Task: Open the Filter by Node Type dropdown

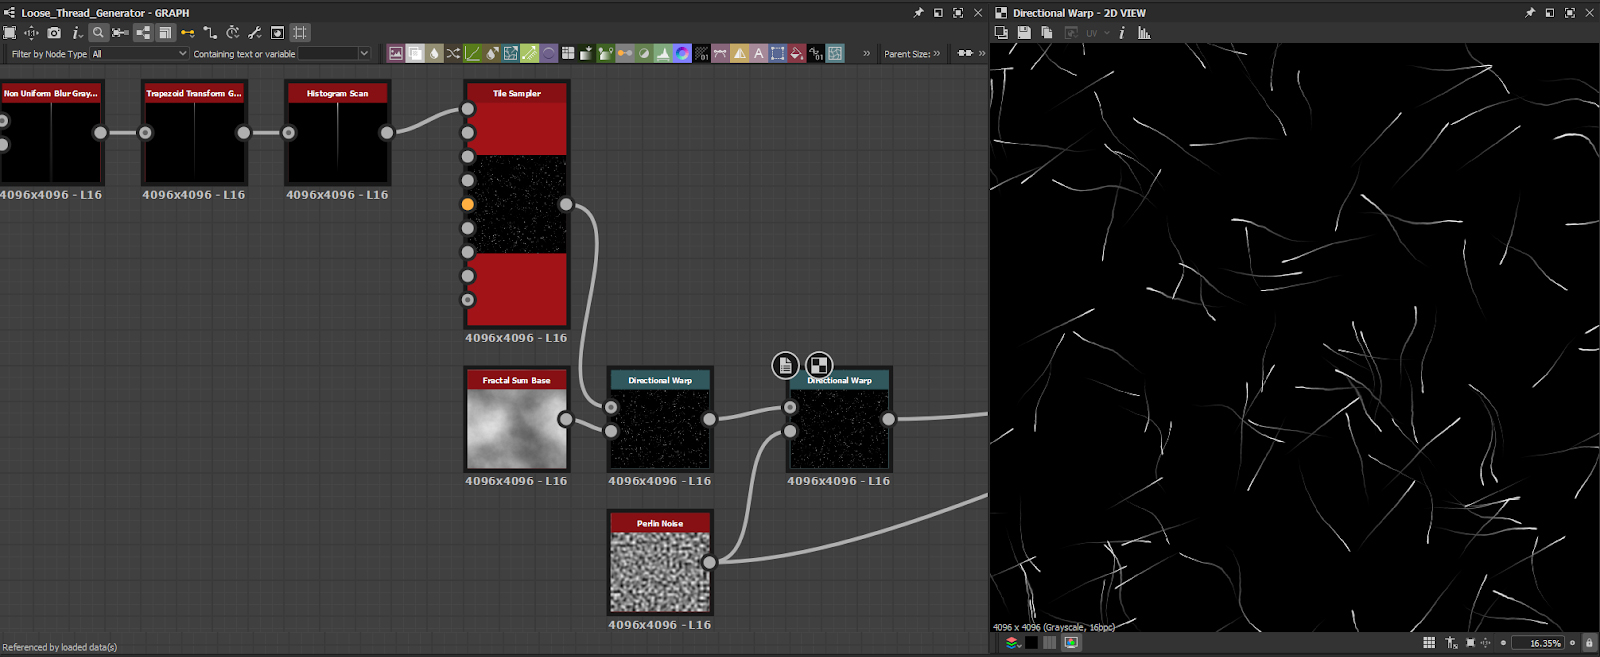Action: 139,54
